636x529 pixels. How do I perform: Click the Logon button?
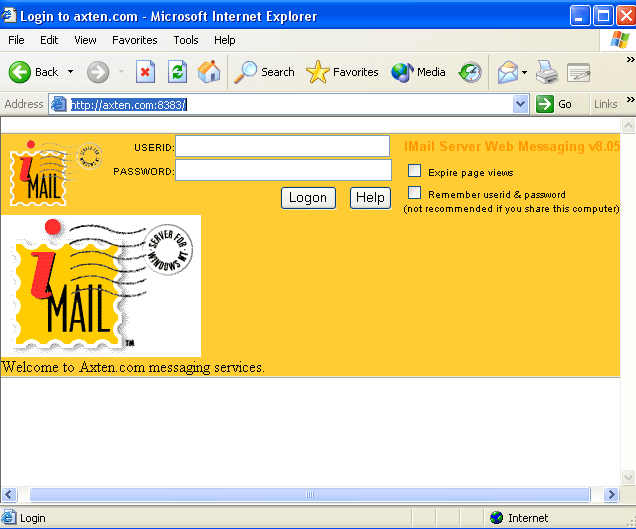[308, 198]
